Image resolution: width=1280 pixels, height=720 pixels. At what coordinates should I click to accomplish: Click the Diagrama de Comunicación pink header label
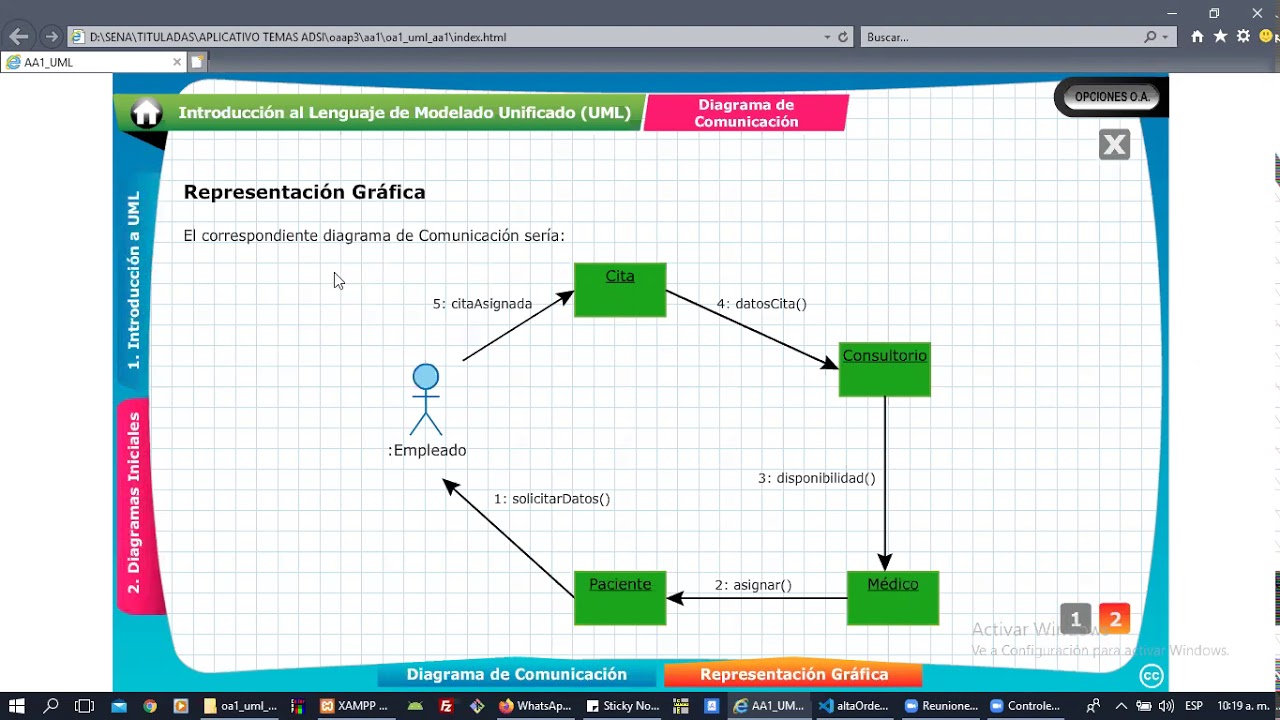[x=746, y=113]
